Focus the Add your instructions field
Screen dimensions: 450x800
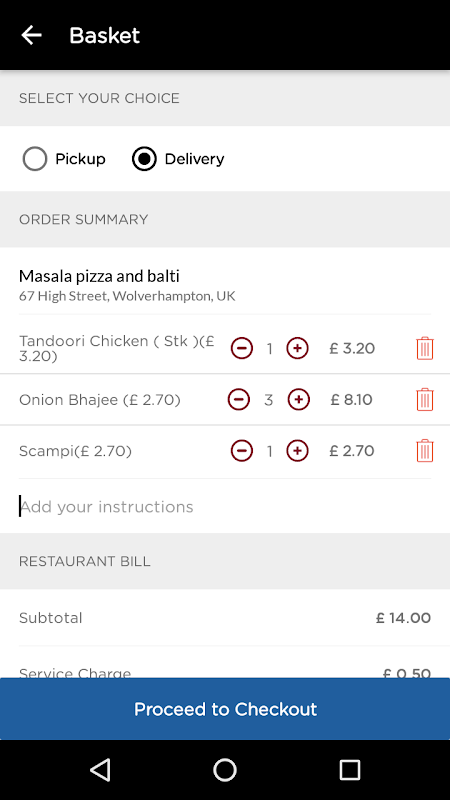[225, 507]
